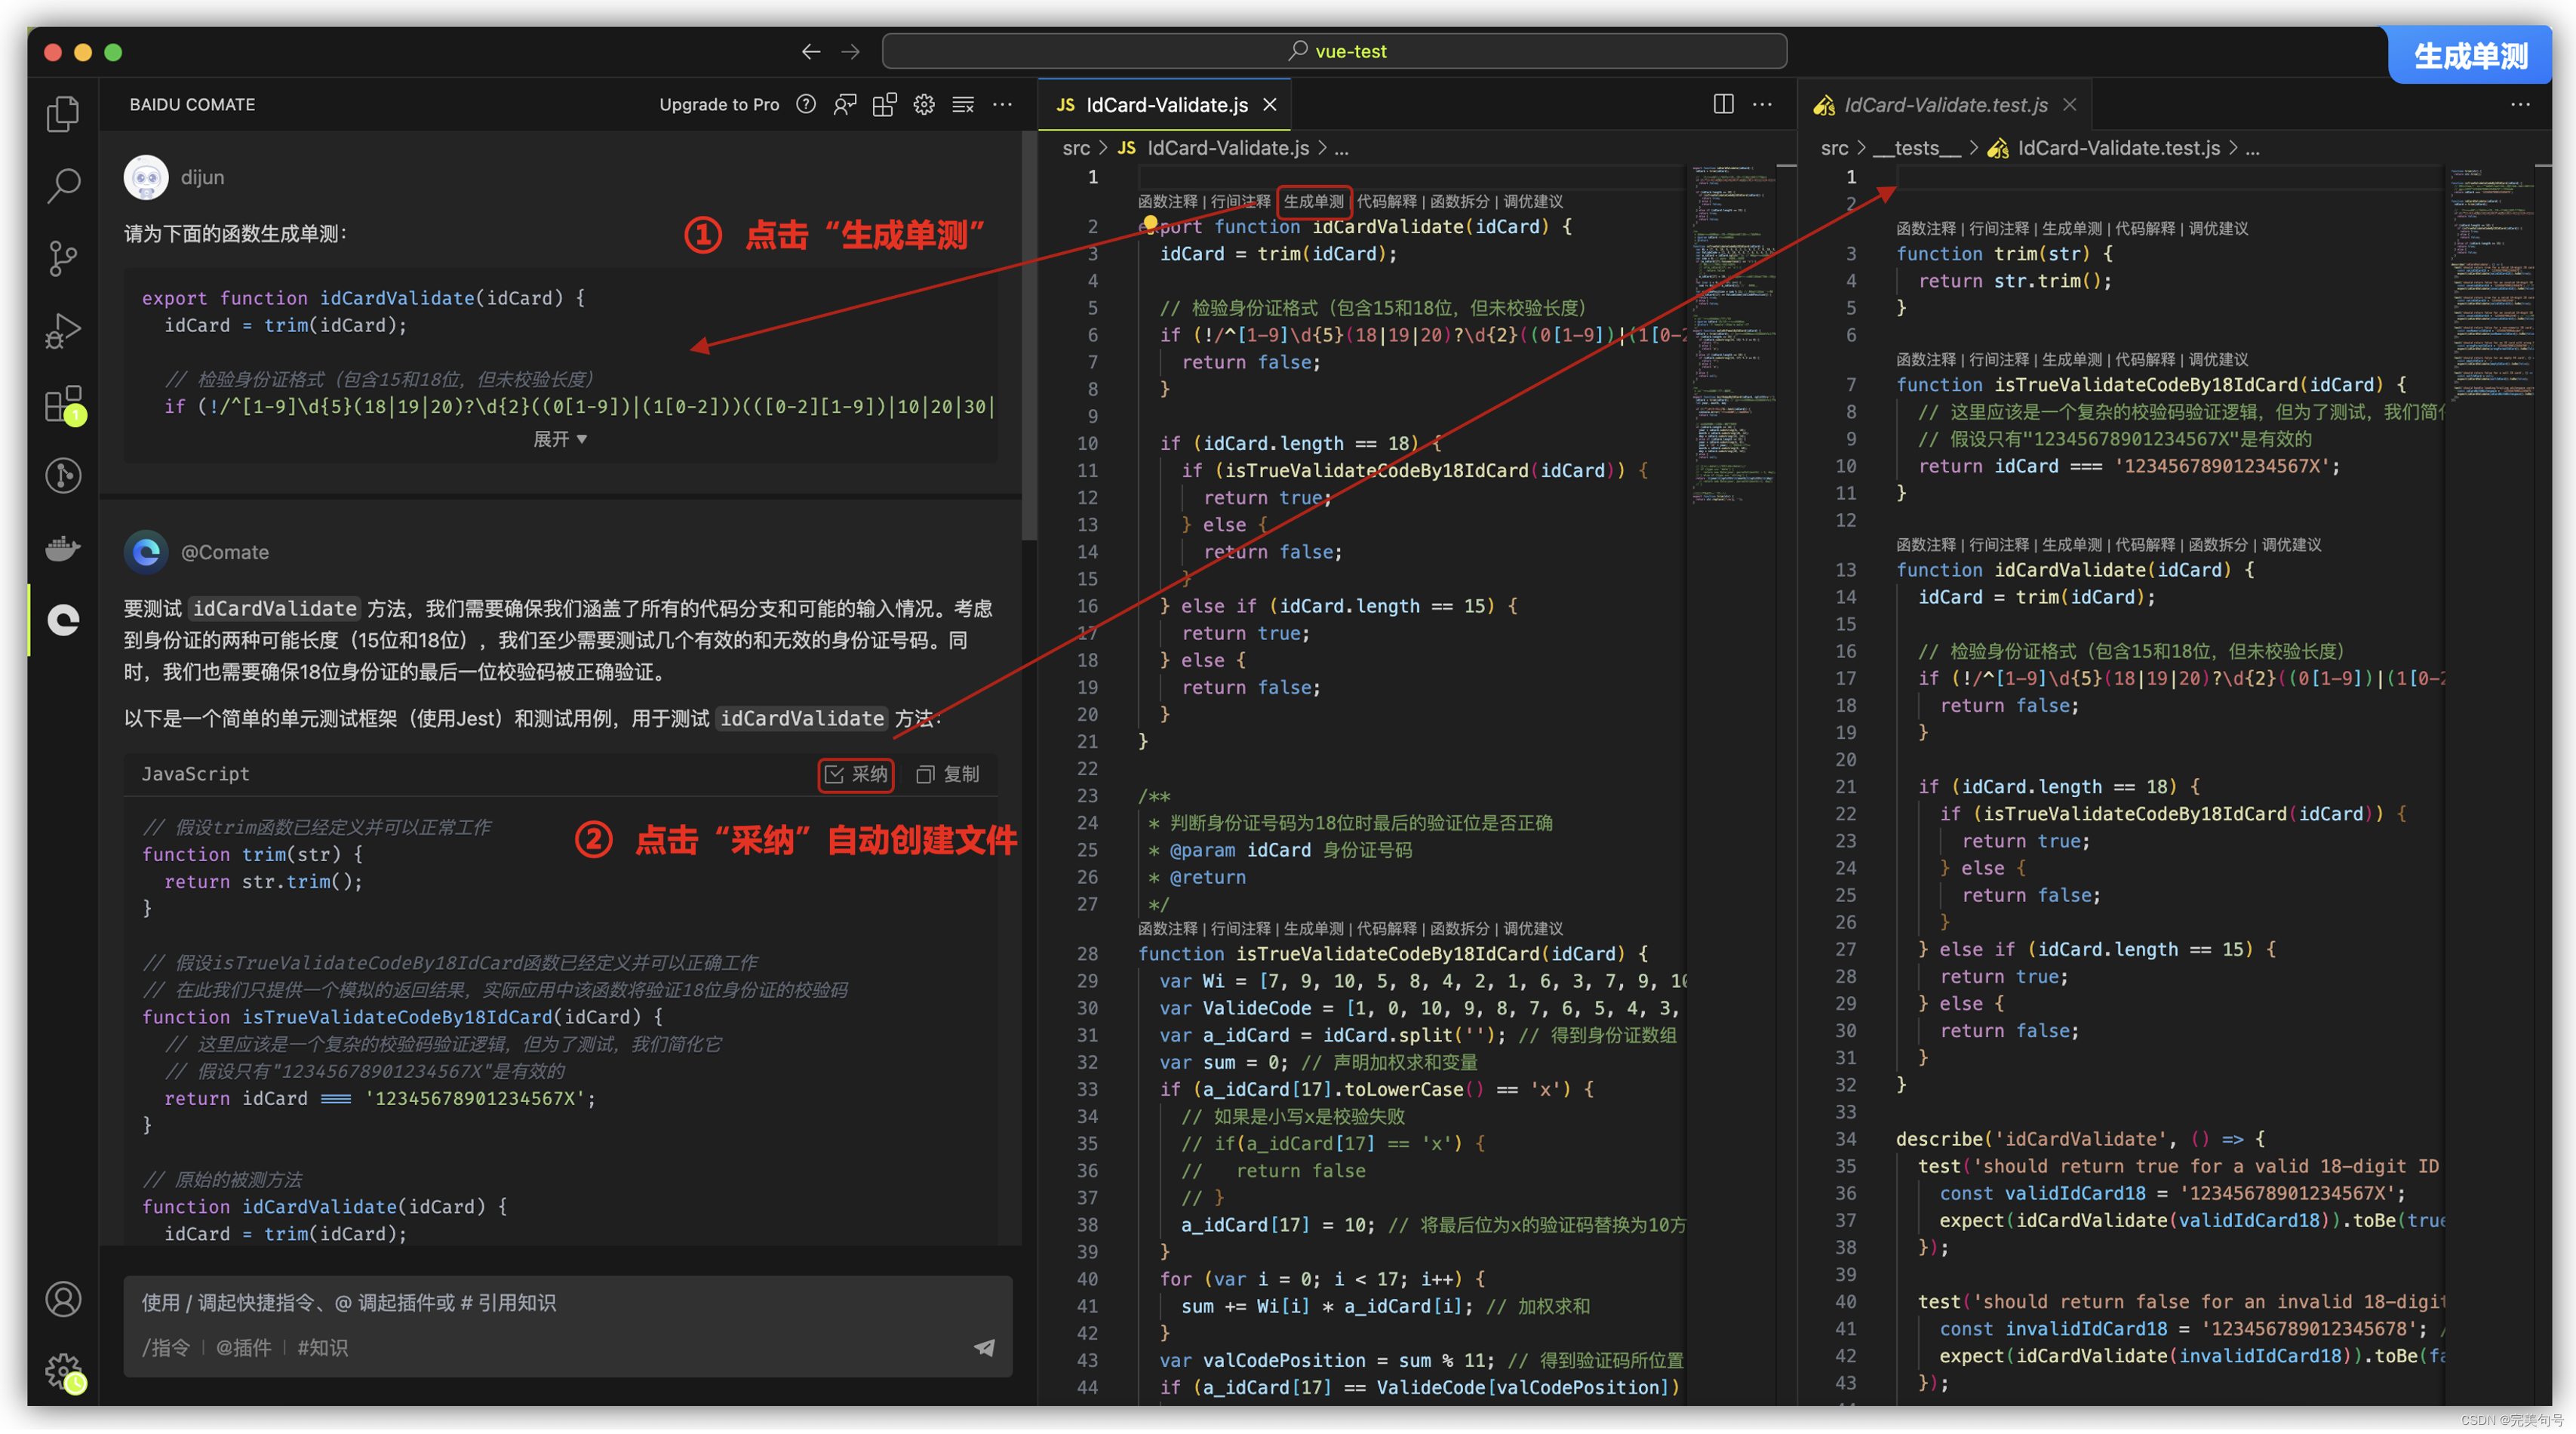Image resolution: width=2576 pixels, height=1434 pixels.
Task: Click #知识 shortcut under chat input
Action: (323, 1348)
